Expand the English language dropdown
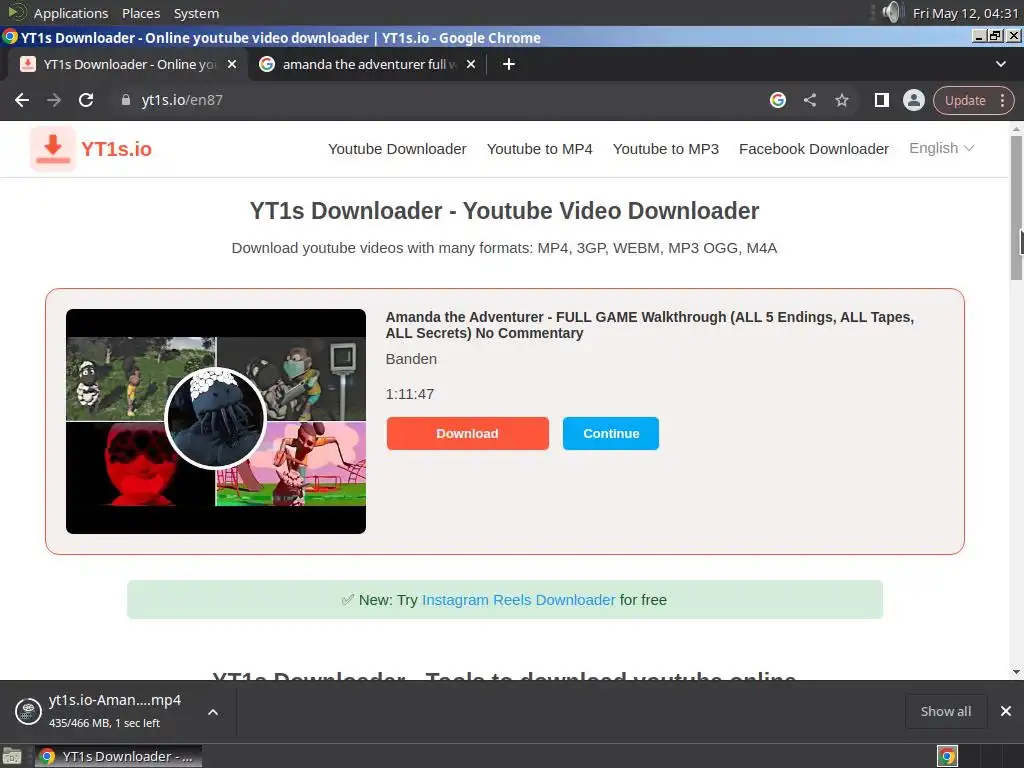This screenshot has height=768, width=1024. pyautogui.click(x=942, y=148)
